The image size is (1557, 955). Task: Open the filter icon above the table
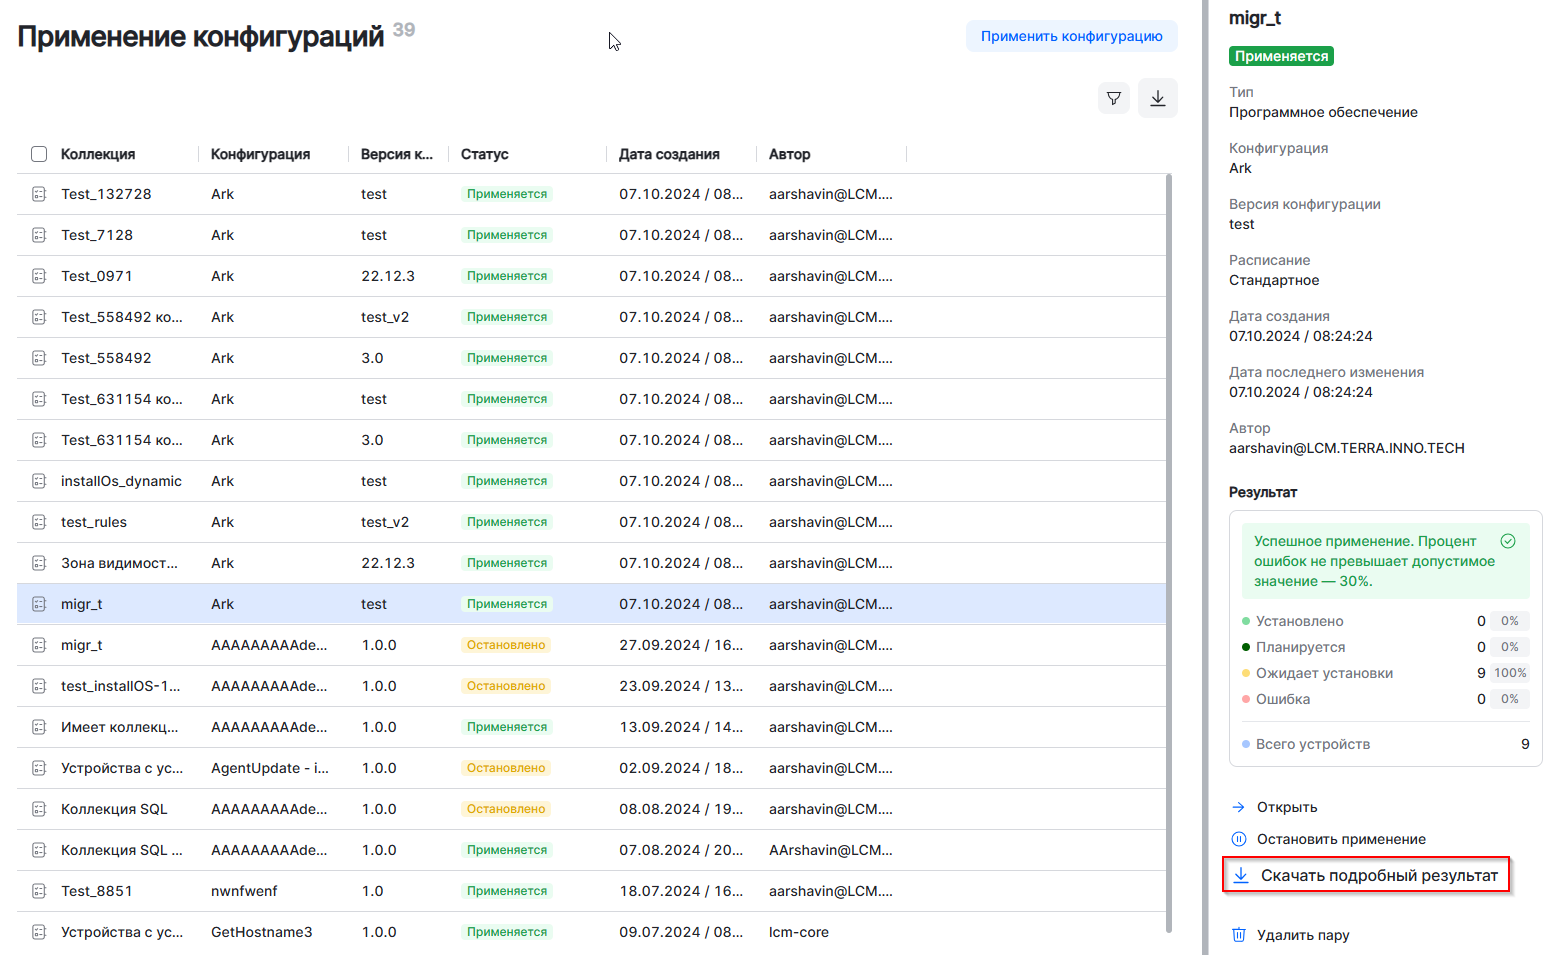click(1113, 98)
